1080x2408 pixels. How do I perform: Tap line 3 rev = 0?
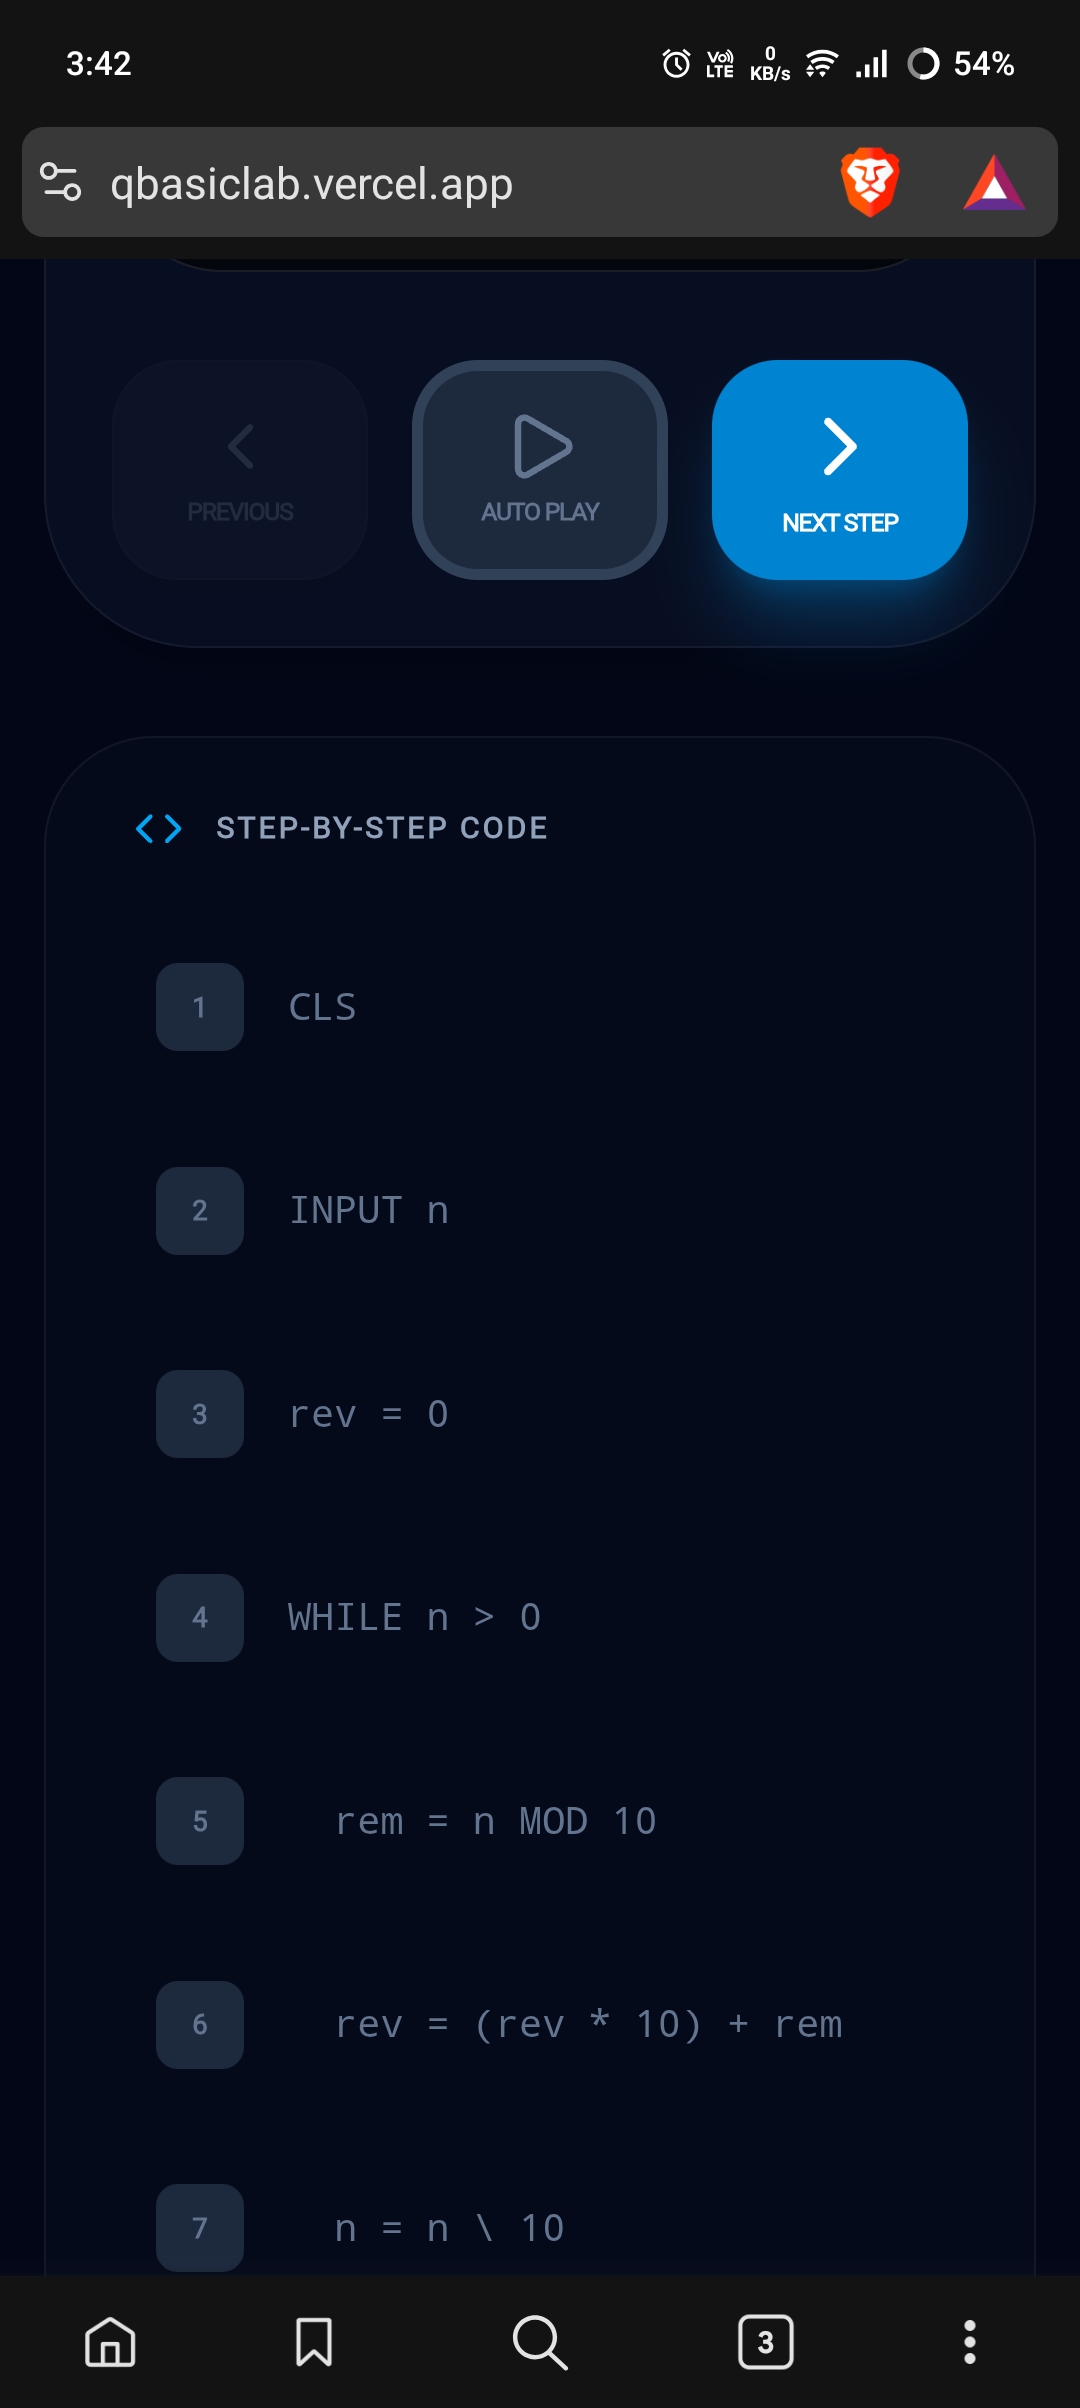click(x=368, y=1415)
